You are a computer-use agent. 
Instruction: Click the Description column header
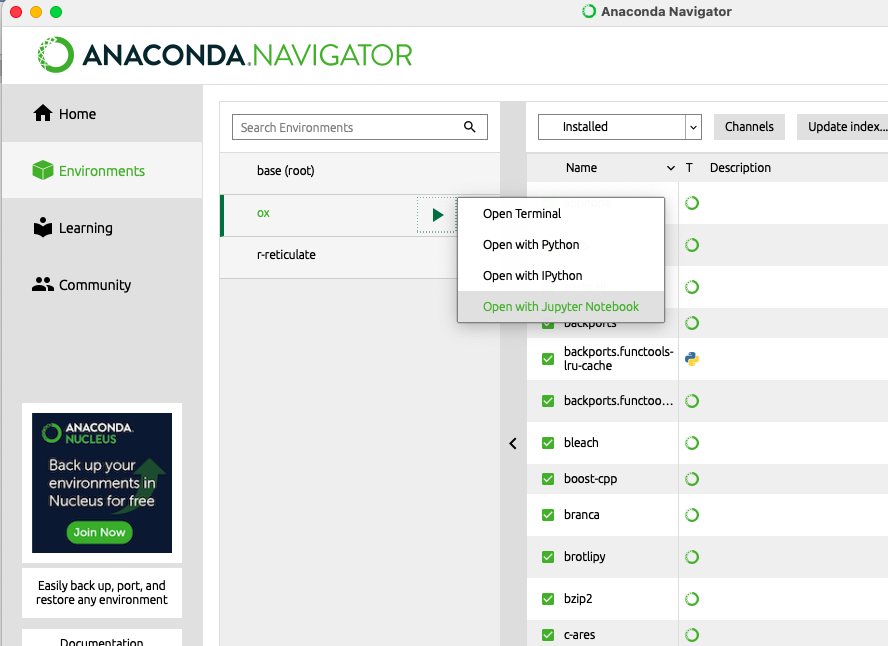pyautogui.click(x=740, y=168)
